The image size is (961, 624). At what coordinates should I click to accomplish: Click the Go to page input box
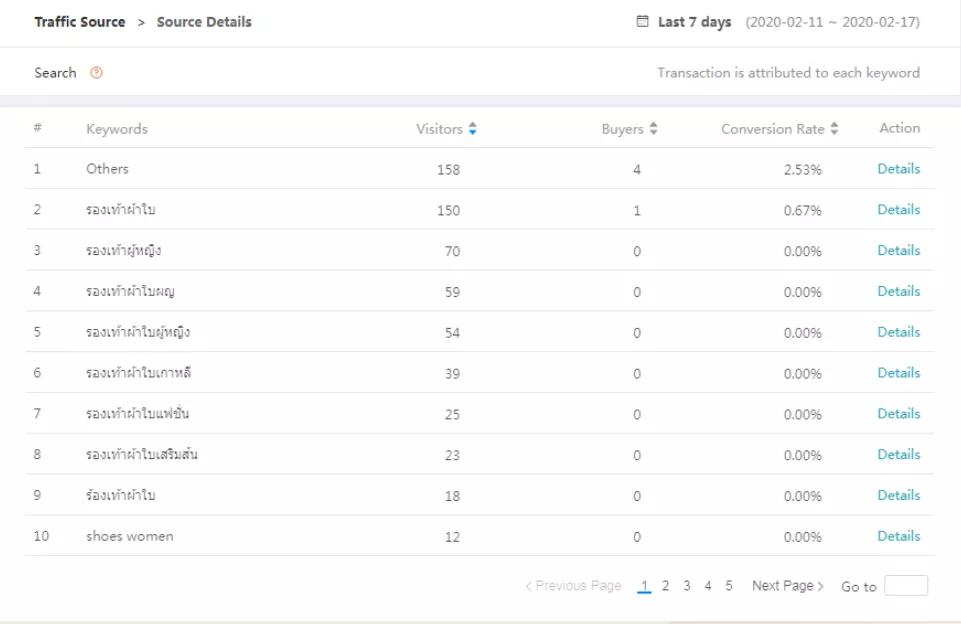pyautogui.click(x=905, y=586)
